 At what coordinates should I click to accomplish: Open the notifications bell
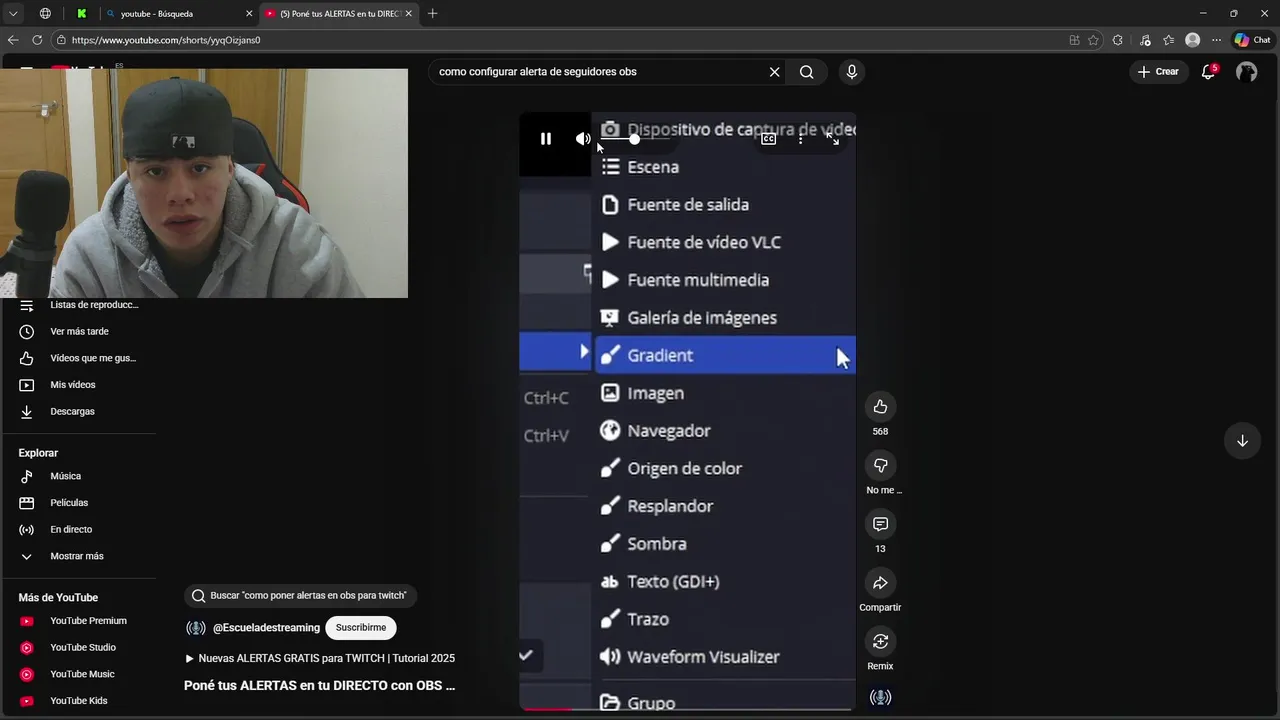pyautogui.click(x=1208, y=72)
